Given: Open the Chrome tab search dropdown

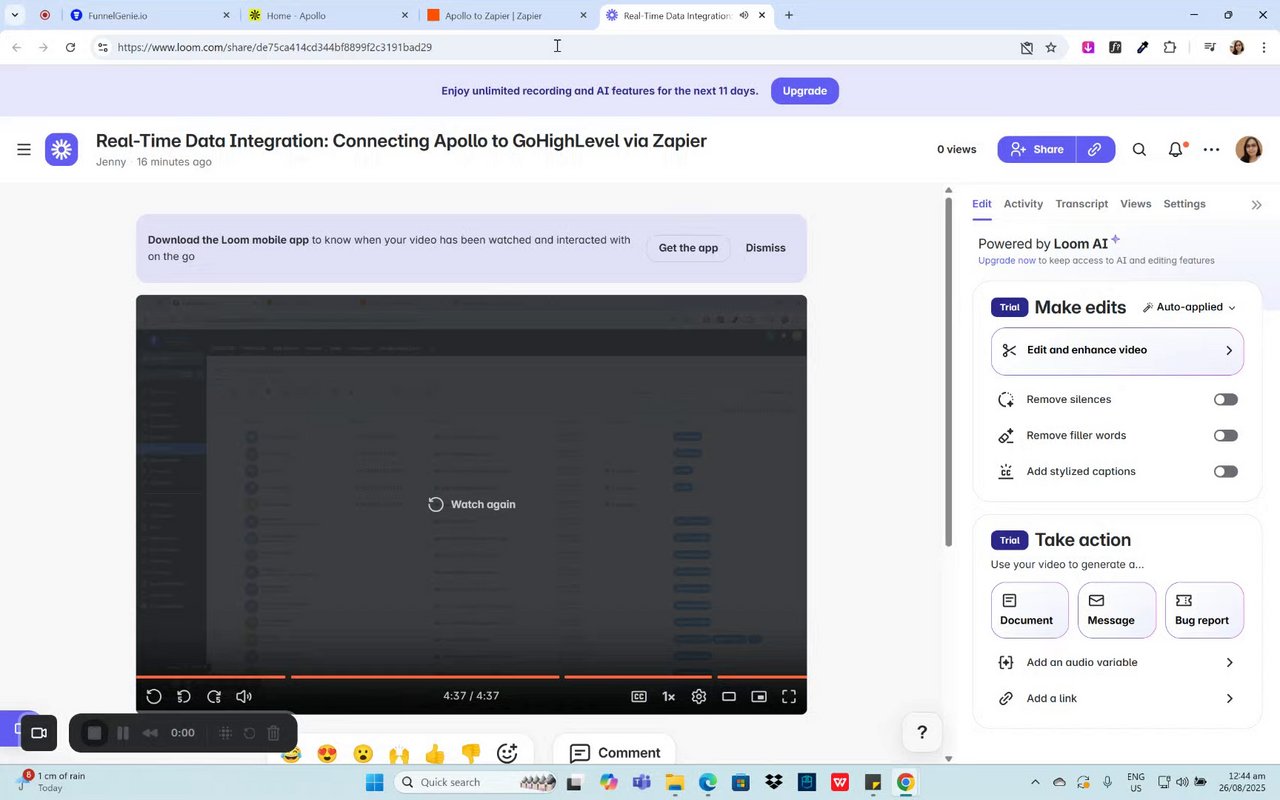Looking at the screenshot, I should click(x=15, y=15).
